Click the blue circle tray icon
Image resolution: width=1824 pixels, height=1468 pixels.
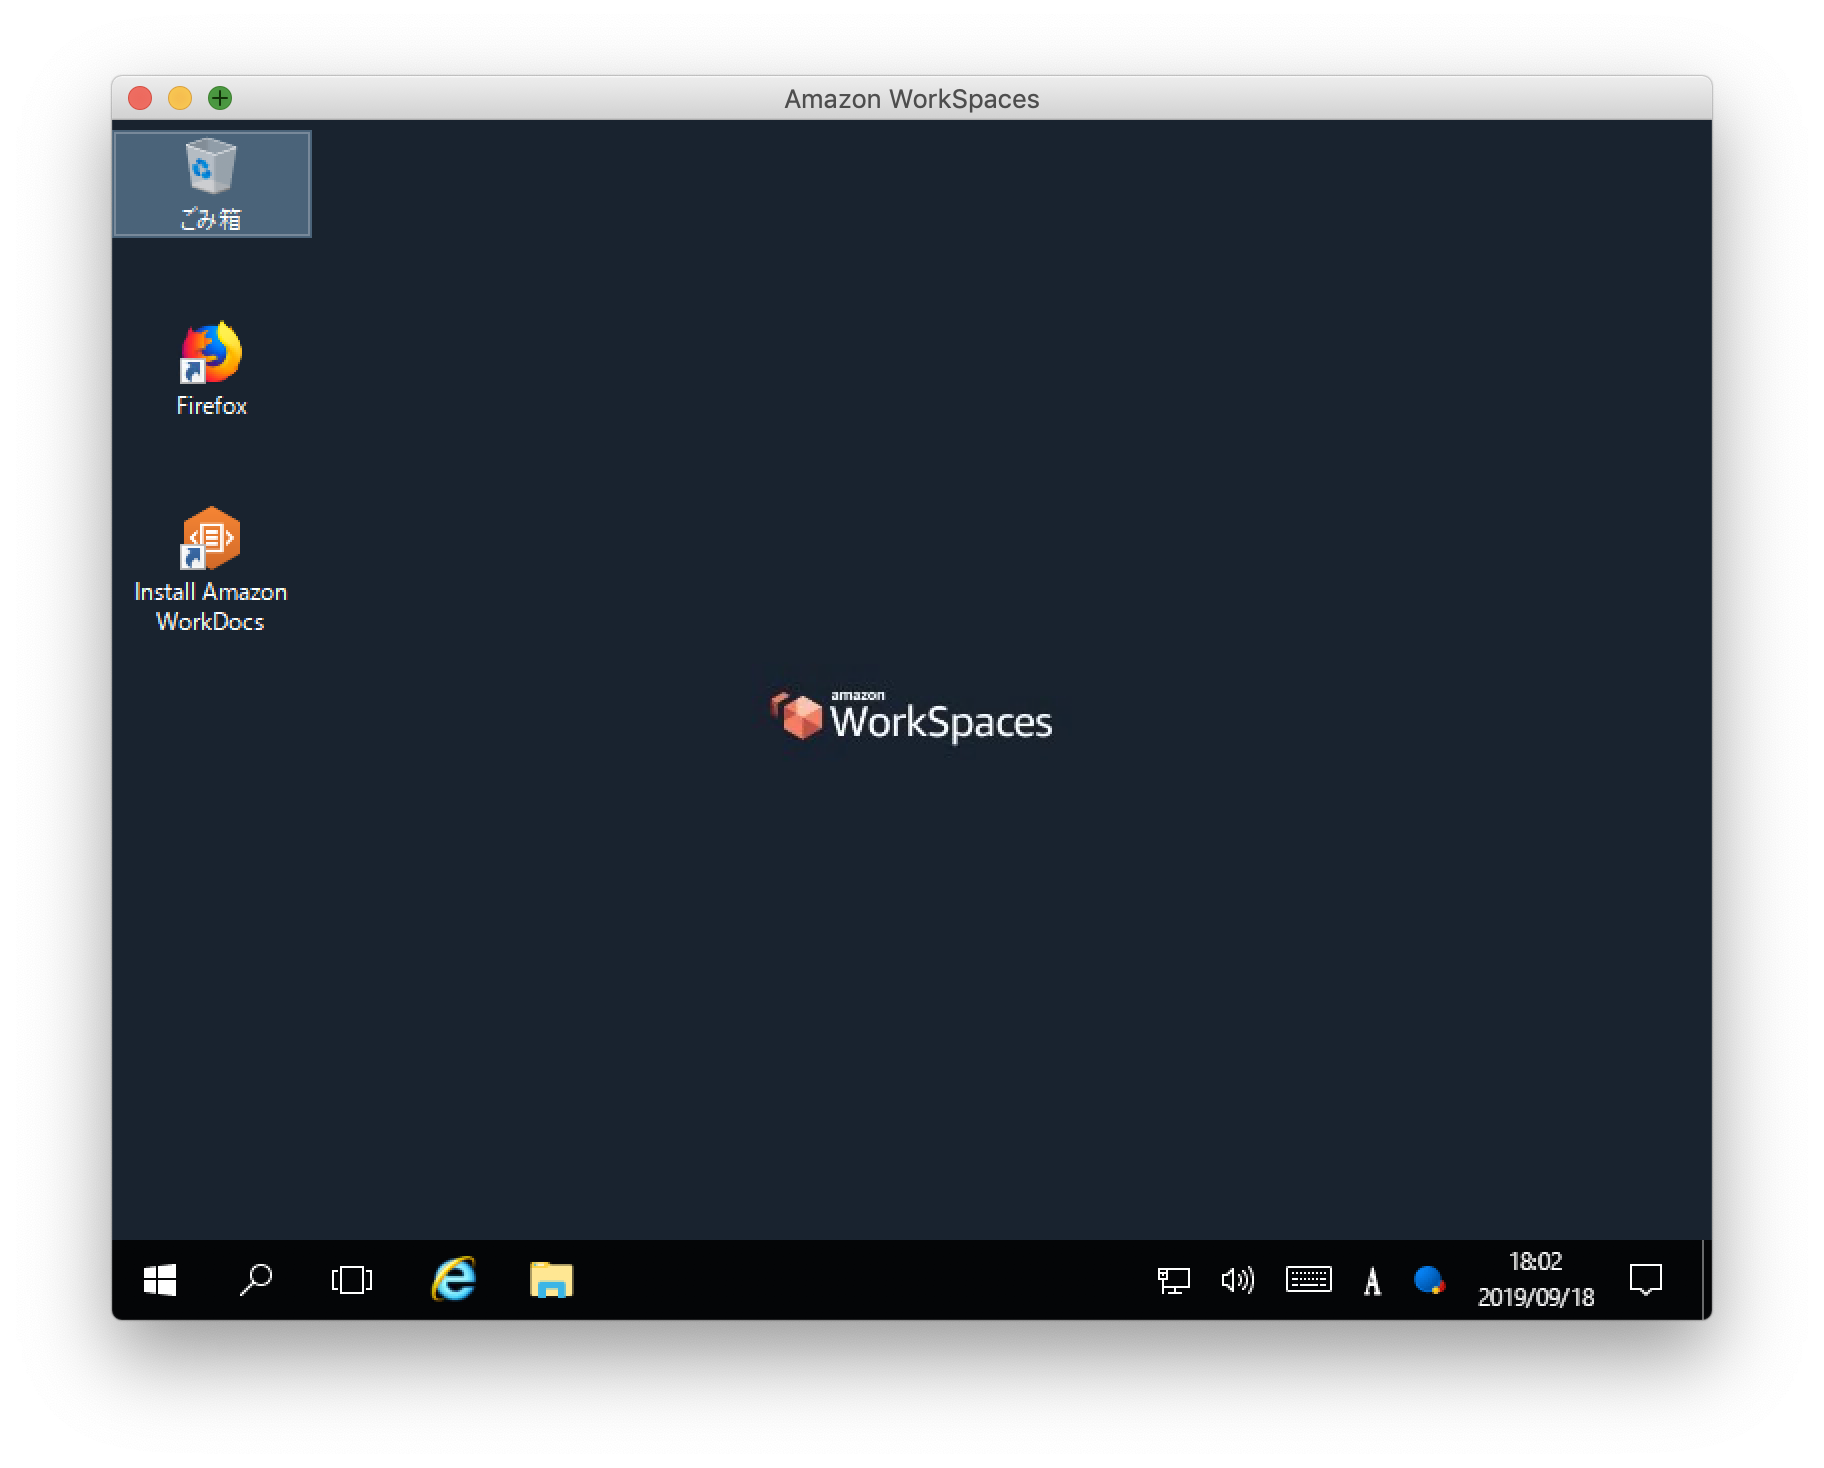[1429, 1280]
